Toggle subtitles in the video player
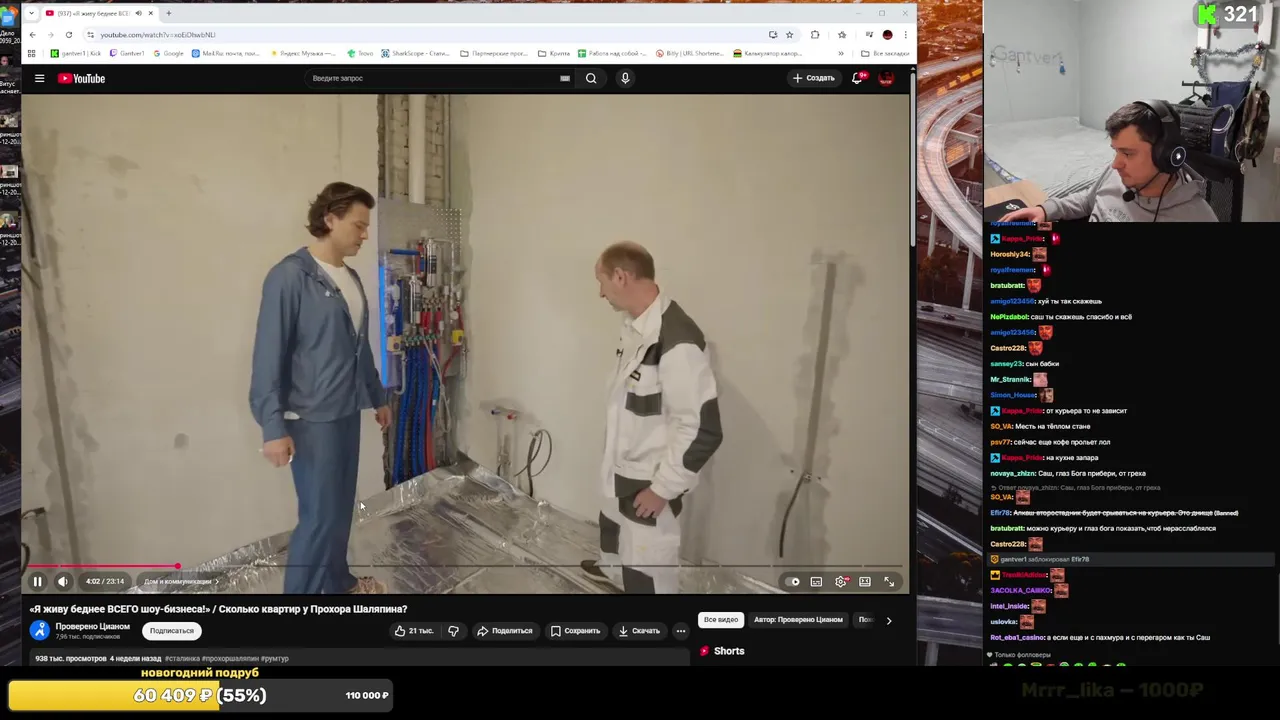This screenshot has width=1280, height=720. click(817, 581)
